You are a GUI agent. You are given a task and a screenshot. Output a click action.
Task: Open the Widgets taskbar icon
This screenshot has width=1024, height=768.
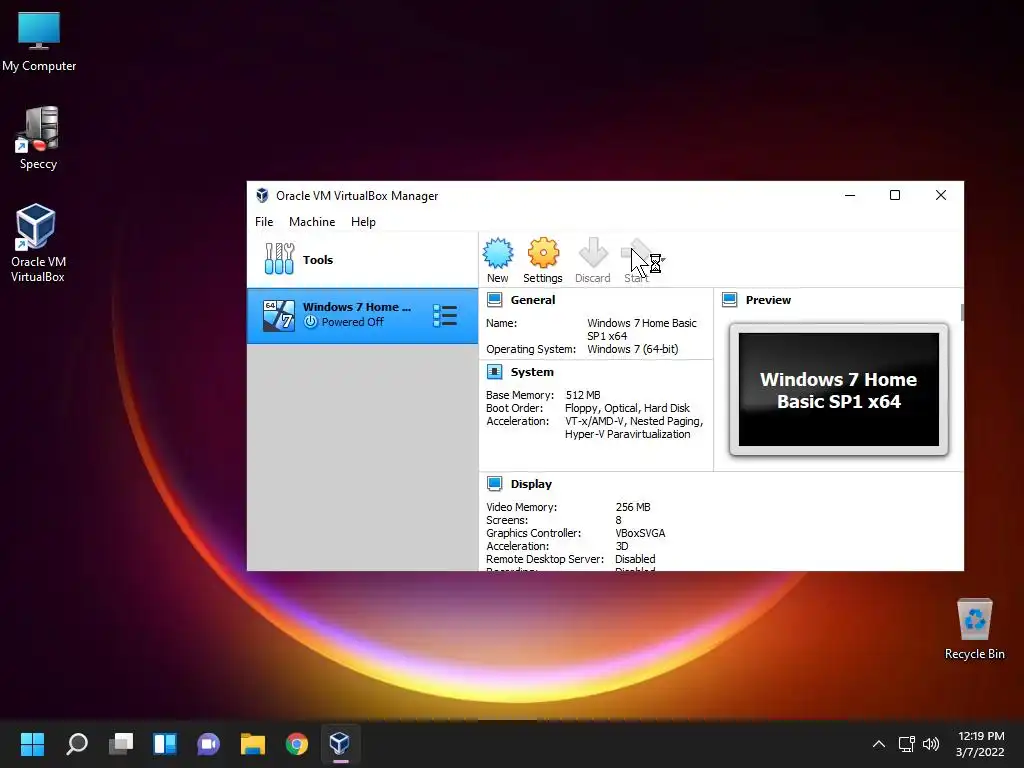[x=165, y=743]
